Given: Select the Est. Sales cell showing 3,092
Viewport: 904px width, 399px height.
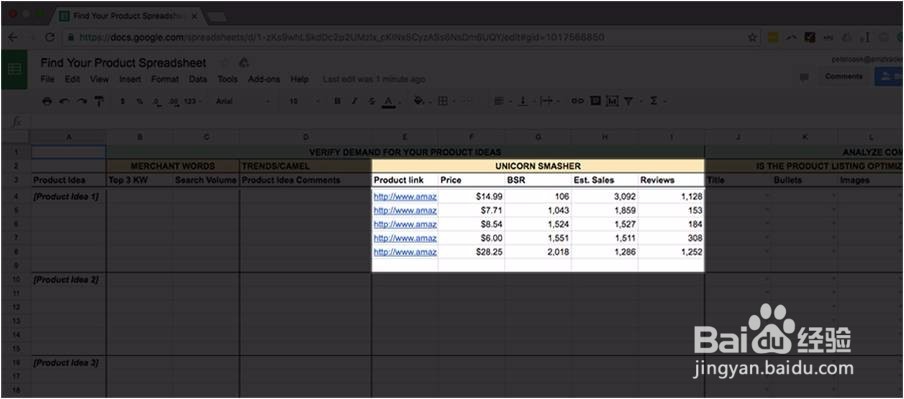Looking at the screenshot, I should 605,197.
